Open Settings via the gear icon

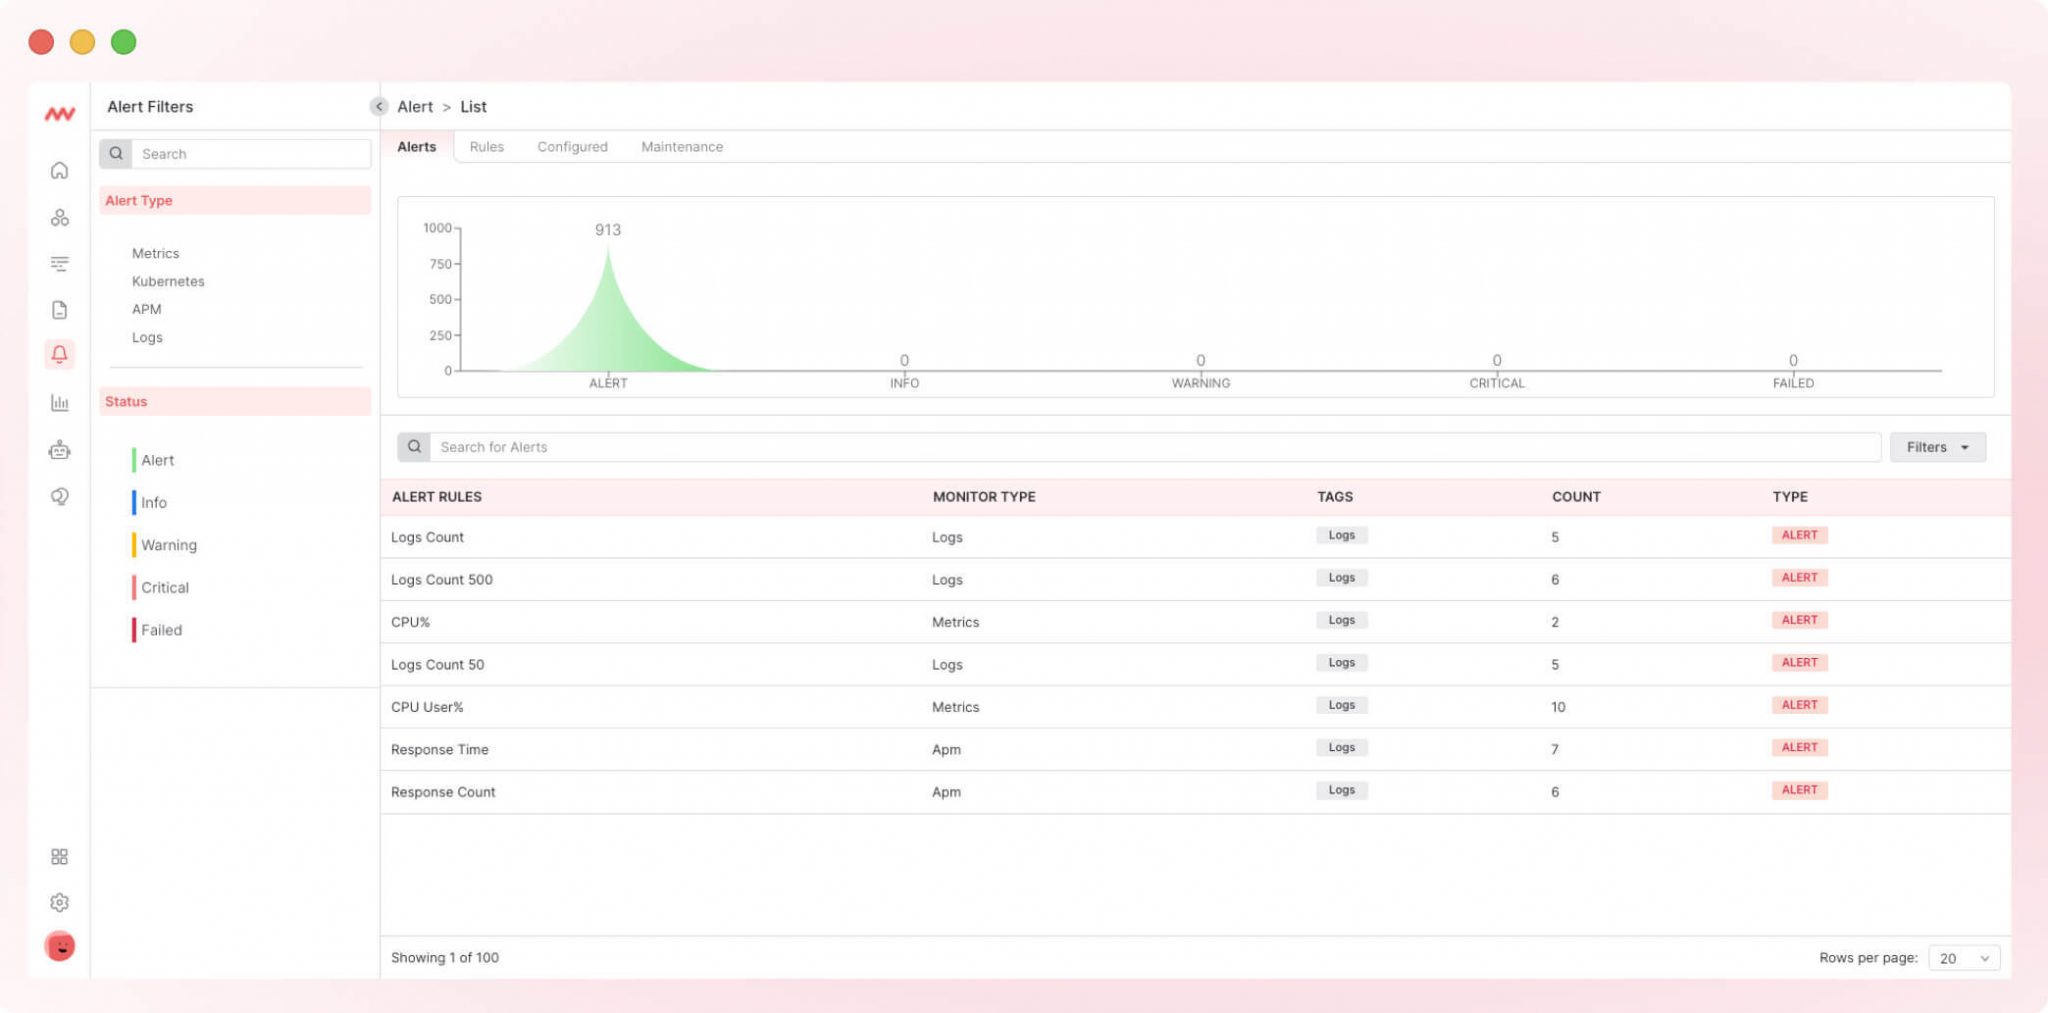point(60,902)
